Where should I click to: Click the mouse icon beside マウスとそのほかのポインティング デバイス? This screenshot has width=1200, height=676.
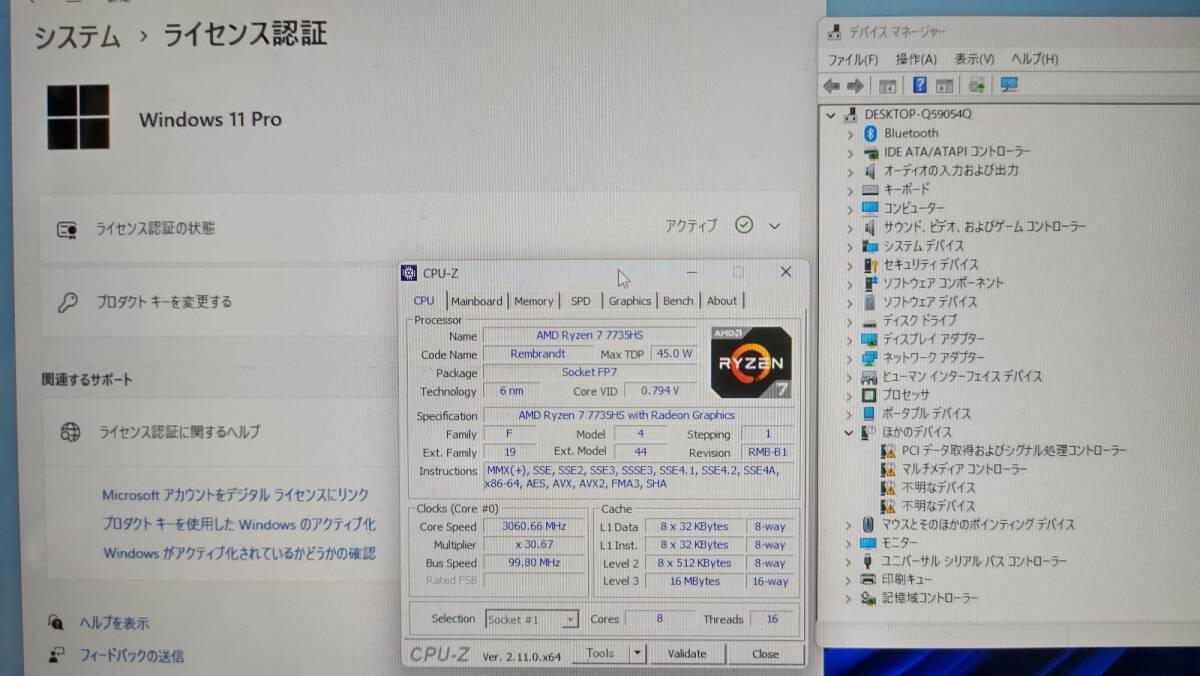pos(870,524)
